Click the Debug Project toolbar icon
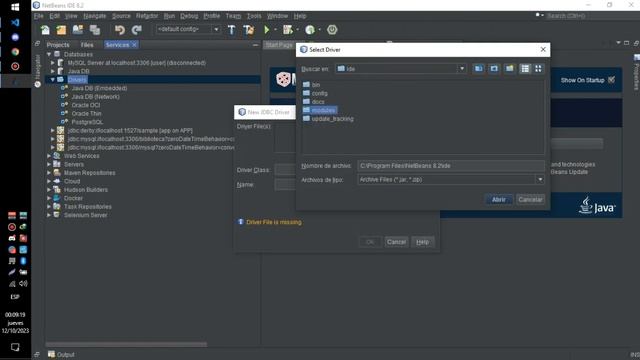 pos(288,30)
